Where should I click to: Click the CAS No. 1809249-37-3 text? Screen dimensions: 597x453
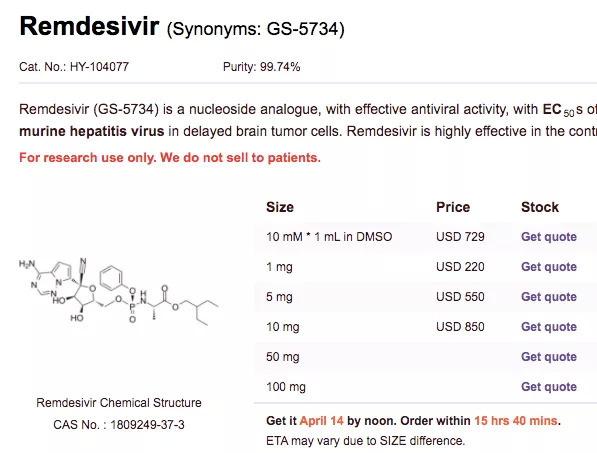119,424
